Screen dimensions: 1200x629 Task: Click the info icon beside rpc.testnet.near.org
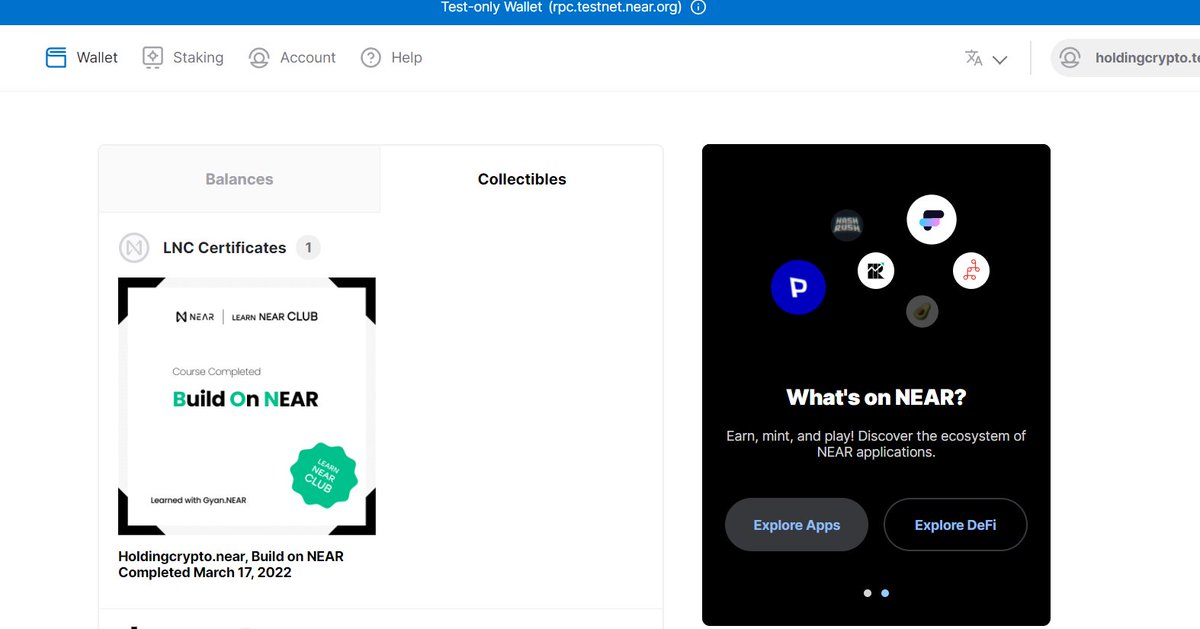coord(698,8)
